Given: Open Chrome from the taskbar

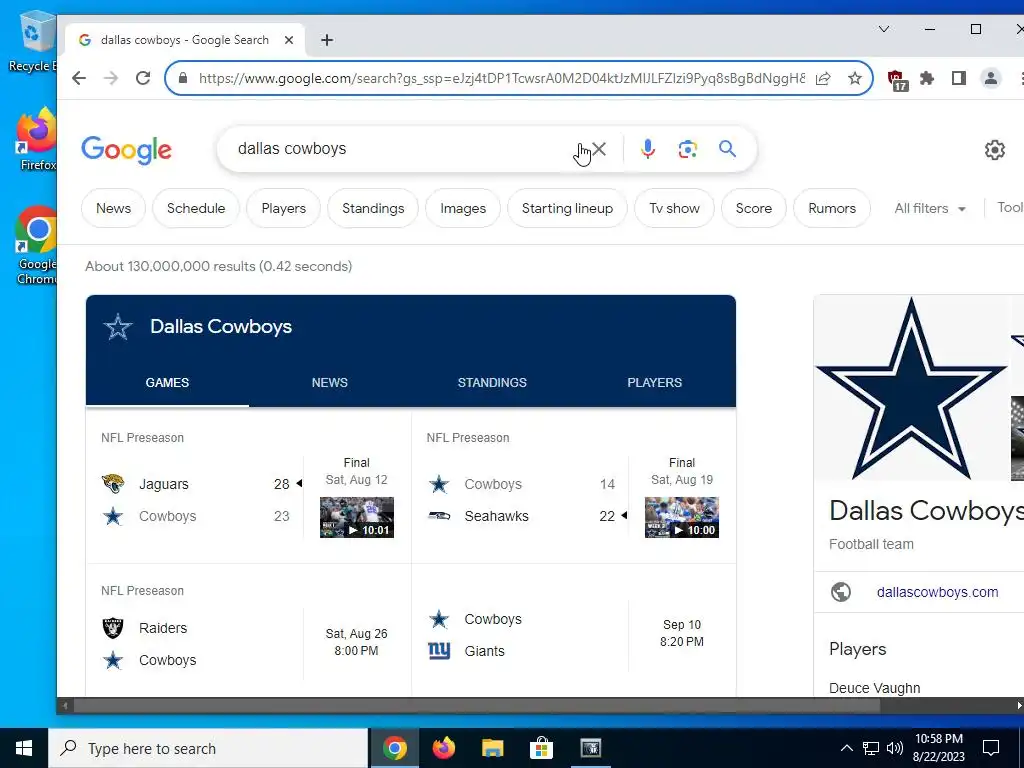Looking at the screenshot, I should pos(394,748).
